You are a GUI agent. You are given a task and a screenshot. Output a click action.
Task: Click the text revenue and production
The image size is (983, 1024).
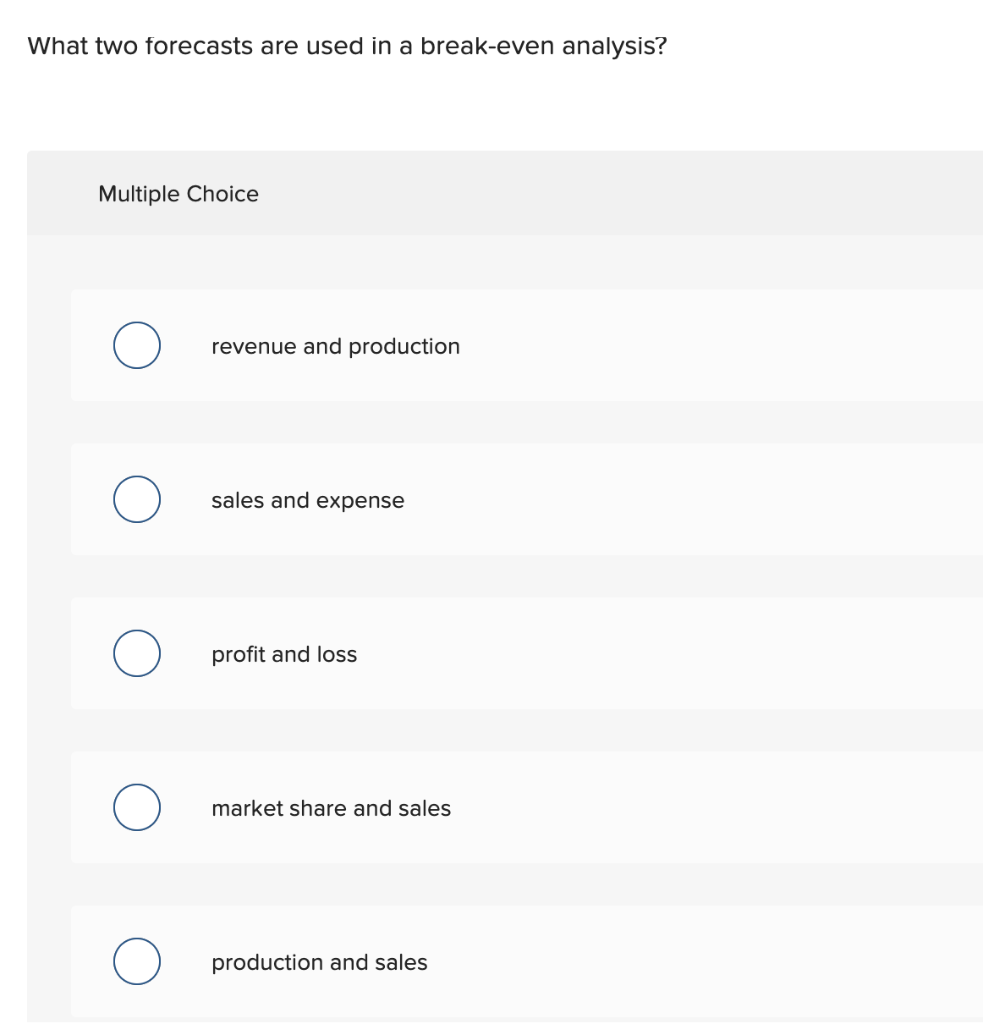[336, 346]
